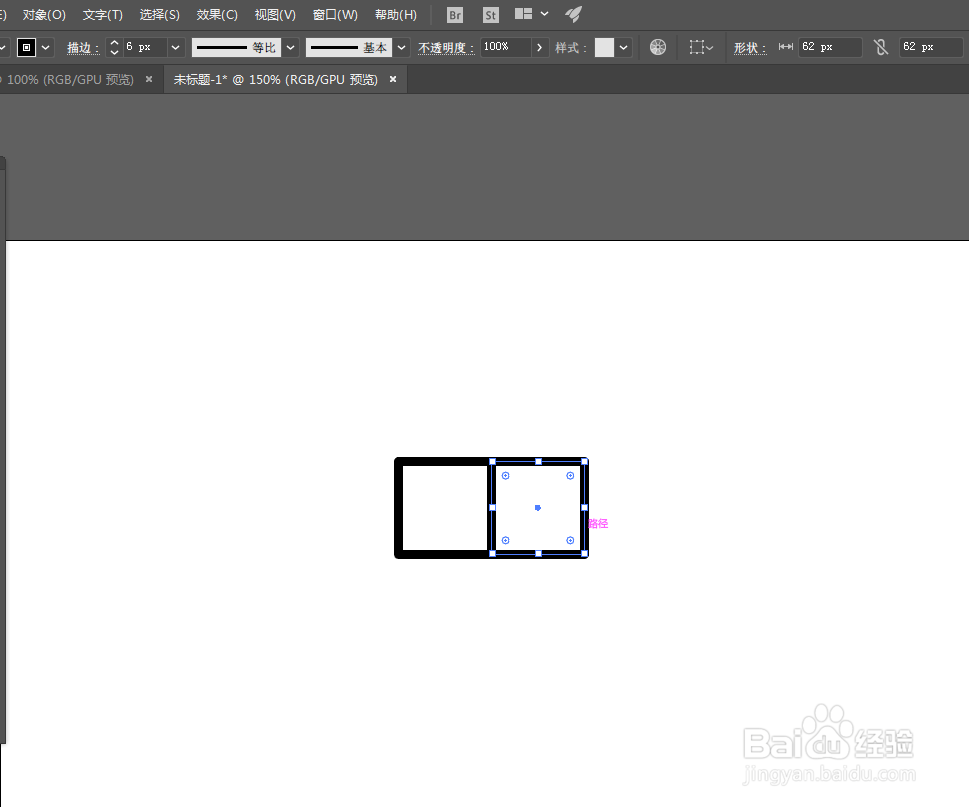Click the opacity 100% field
This screenshot has height=807, width=969.
click(505, 47)
